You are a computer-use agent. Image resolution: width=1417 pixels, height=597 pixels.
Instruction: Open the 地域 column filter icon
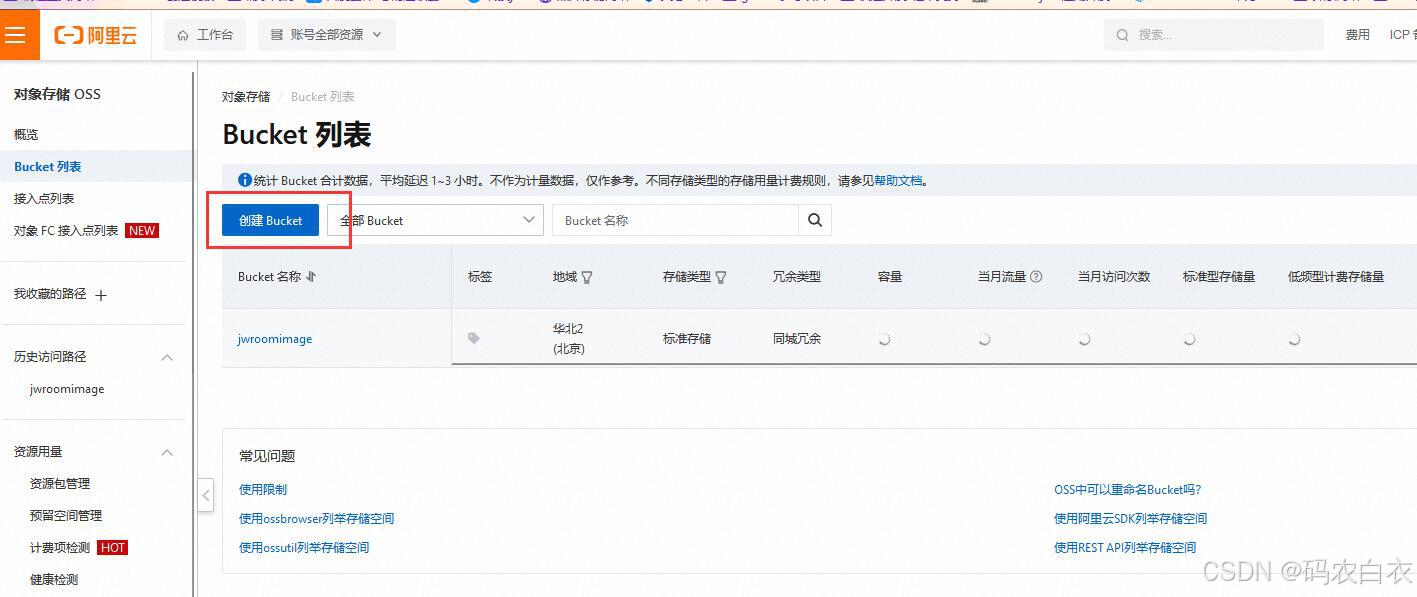(x=587, y=277)
